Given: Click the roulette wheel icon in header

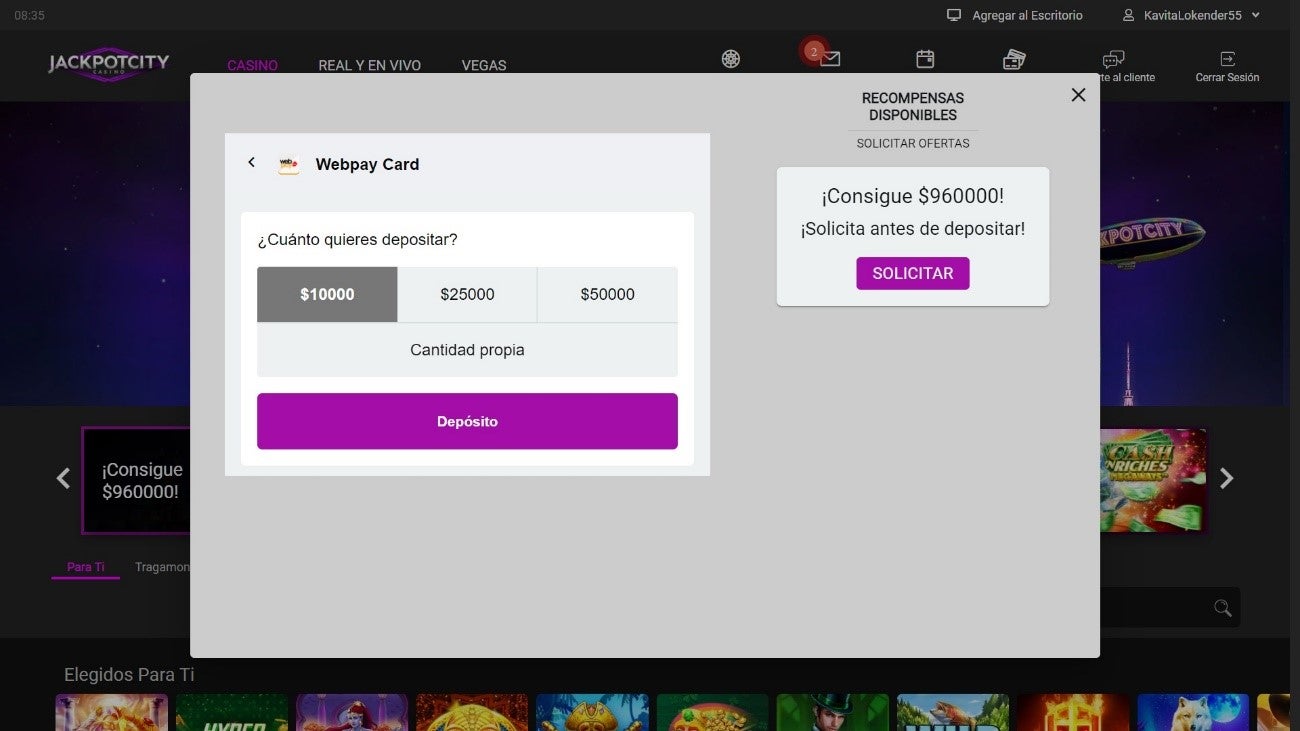Looking at the screenshot, I should point(731,59).
